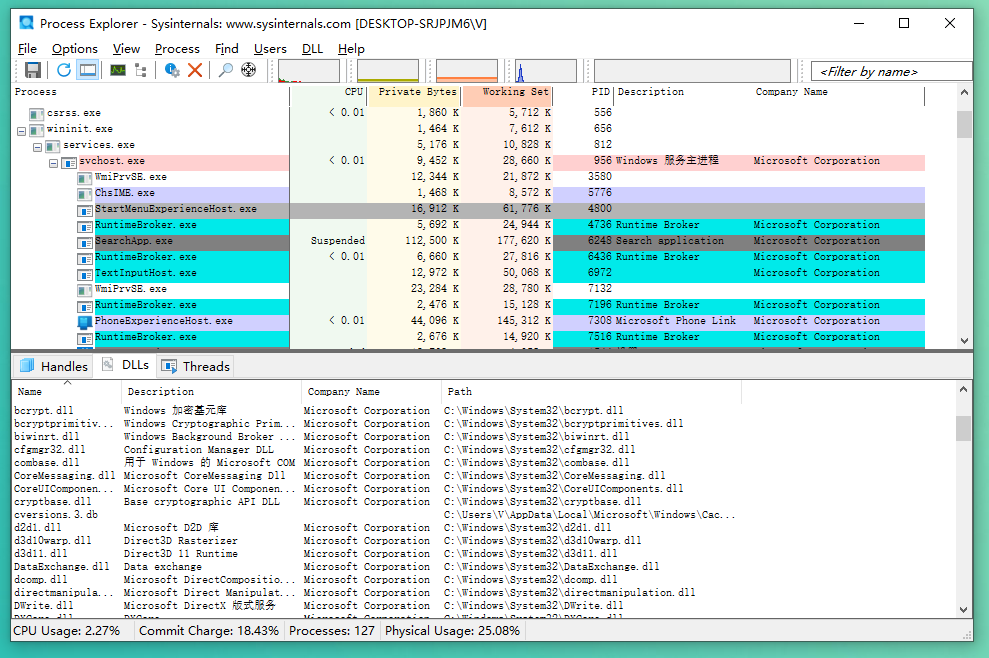This screenshot has width=989, height=658.
Task: Click the yellow commit history mini graph
Action: coord(387,71)
